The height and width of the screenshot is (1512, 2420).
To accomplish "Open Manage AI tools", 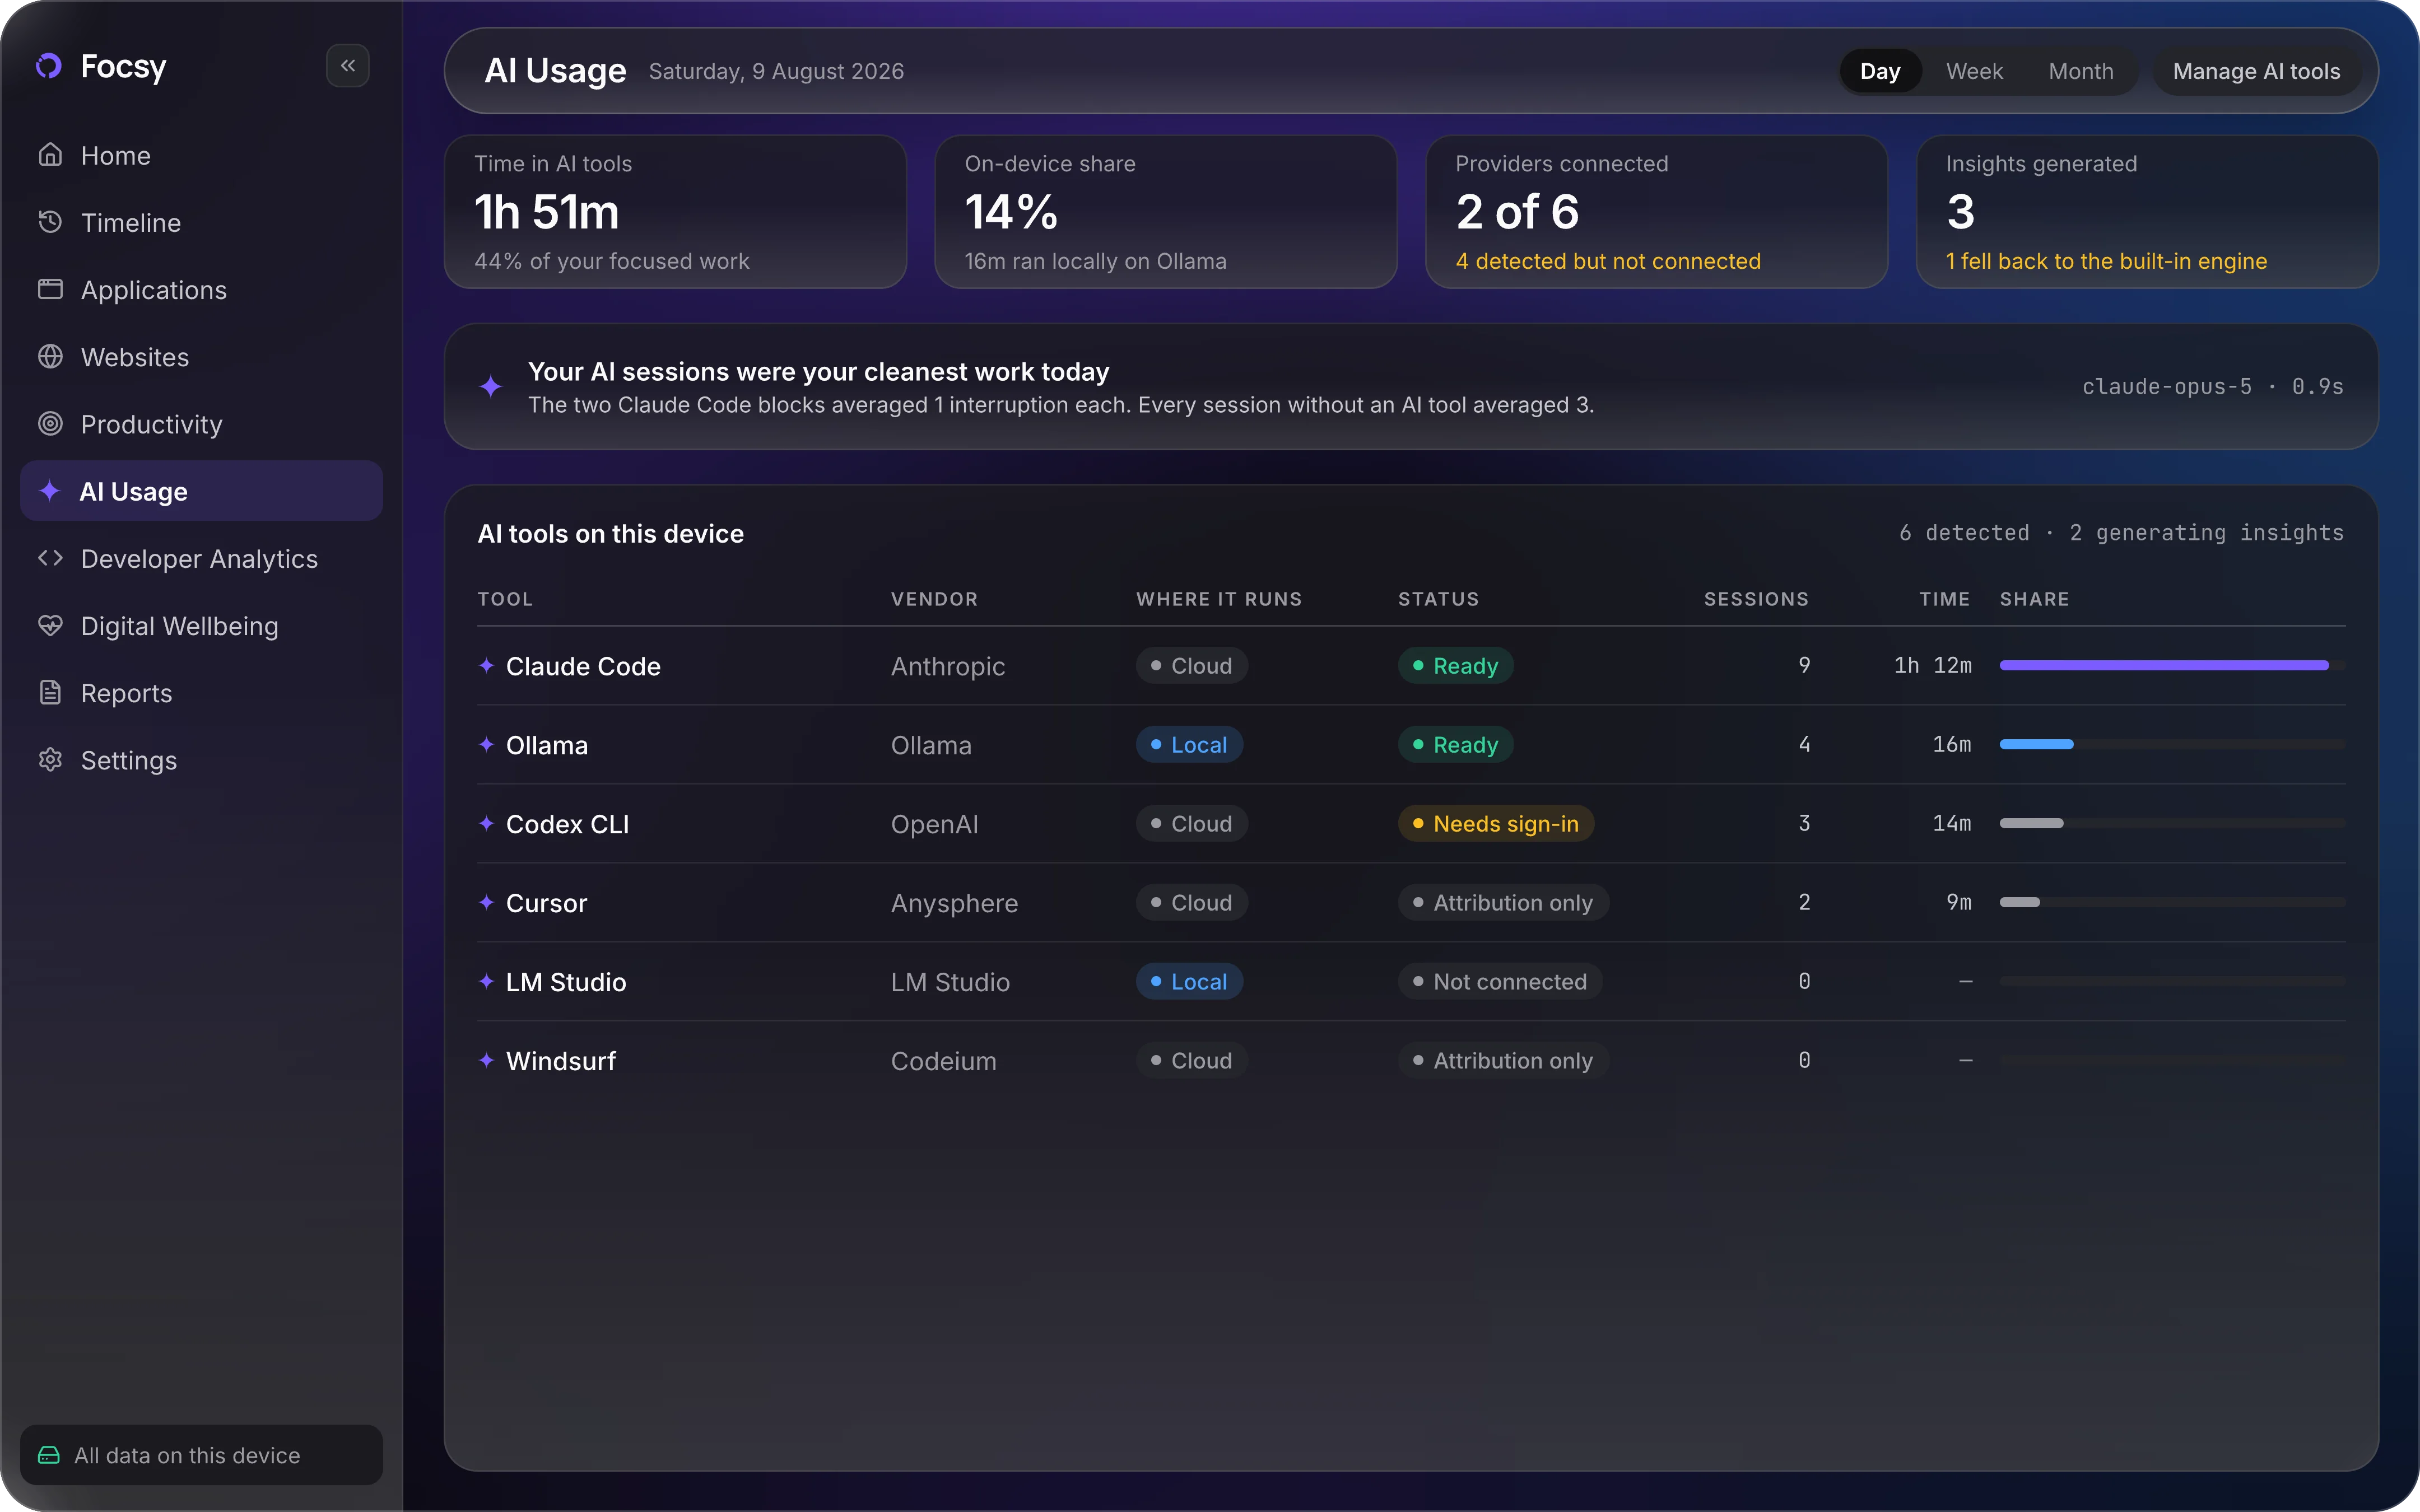I will pos(2256,71).
